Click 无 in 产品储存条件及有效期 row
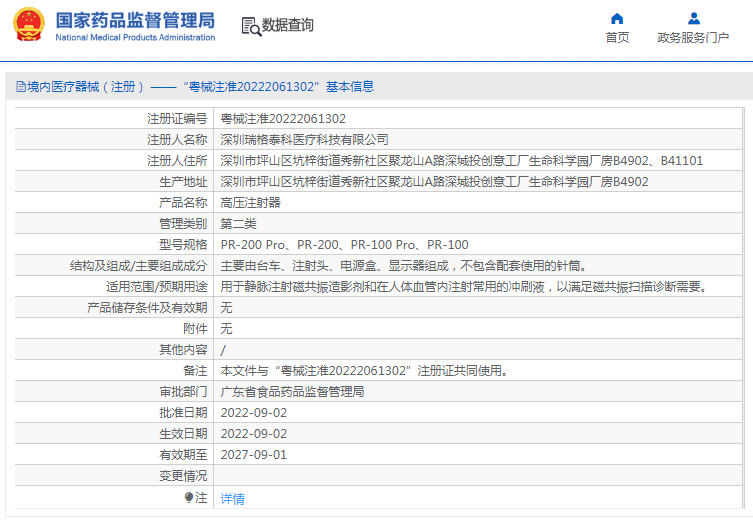This screenshot has height=523, width=753. click(226, 308)
